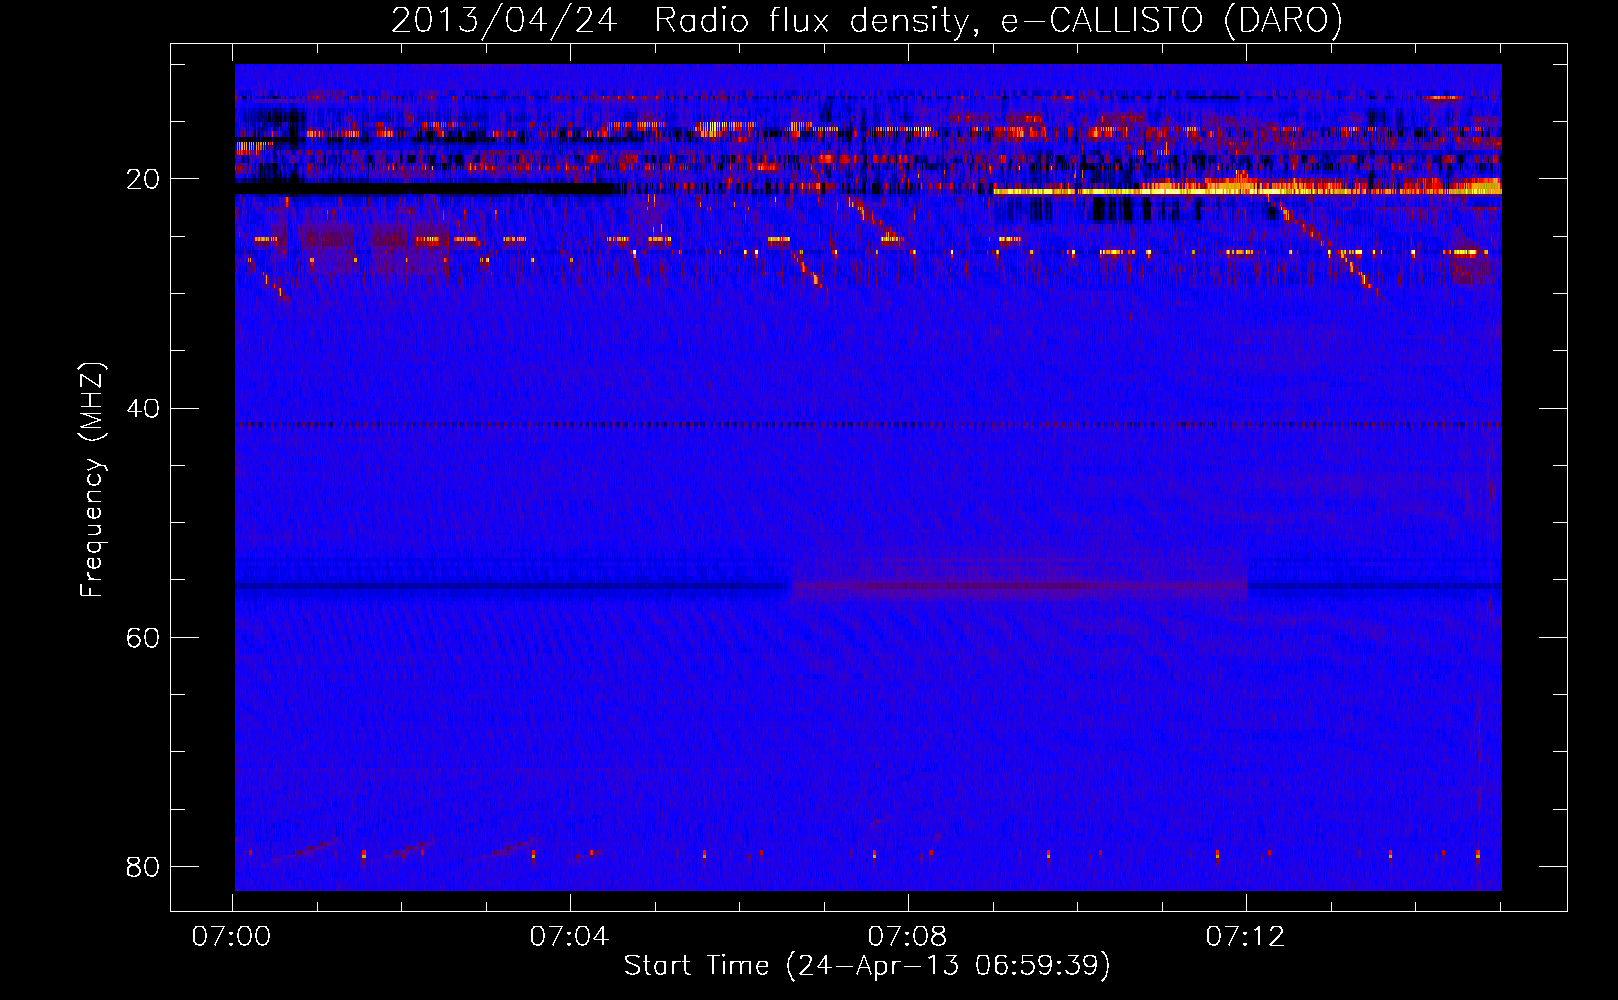
Task: Click the 60 MHz frequency tick label
Action: [x=143, y=638]
